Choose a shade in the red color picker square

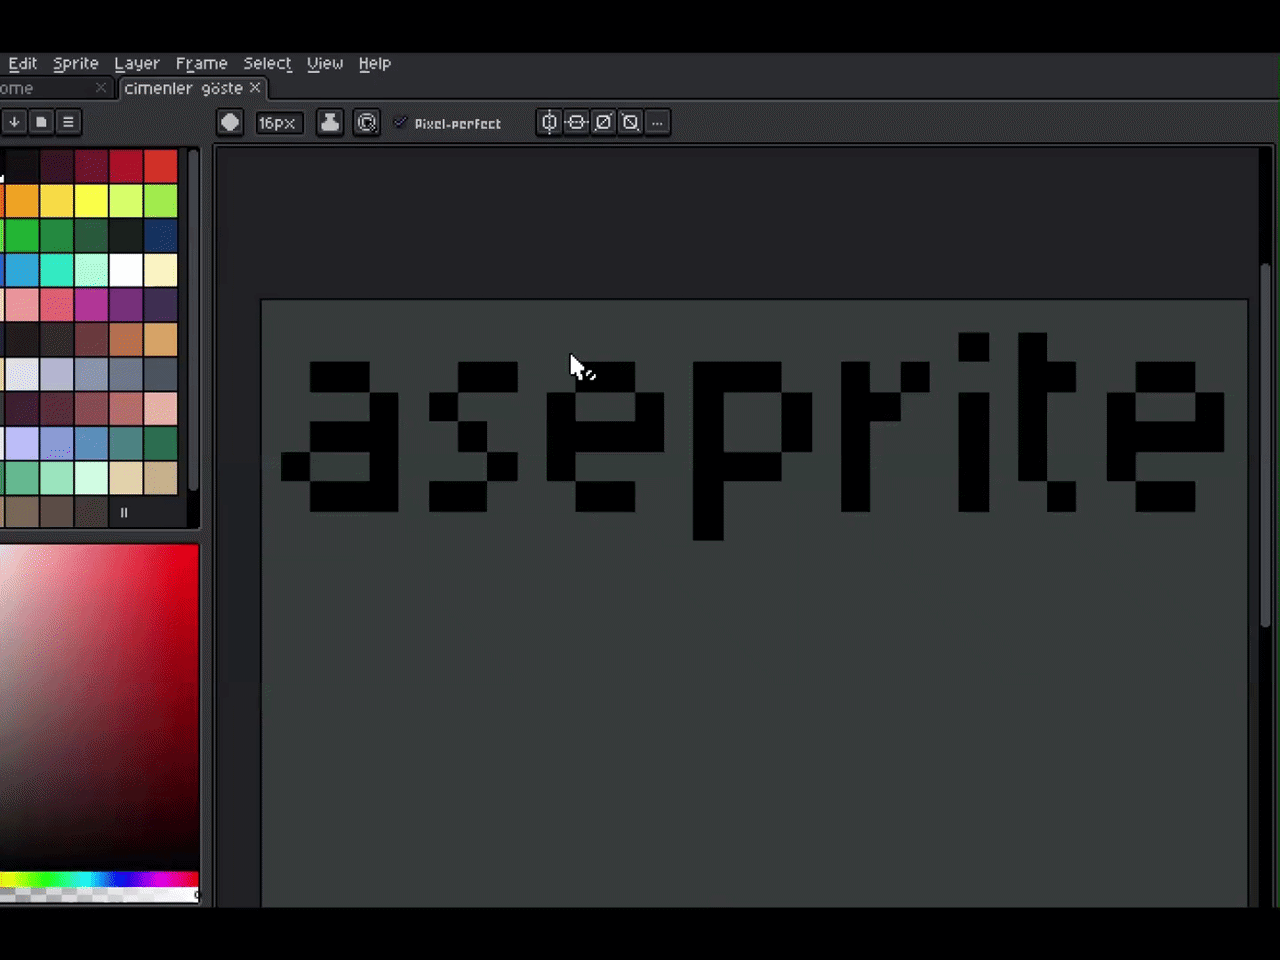[x=99, y=707]
